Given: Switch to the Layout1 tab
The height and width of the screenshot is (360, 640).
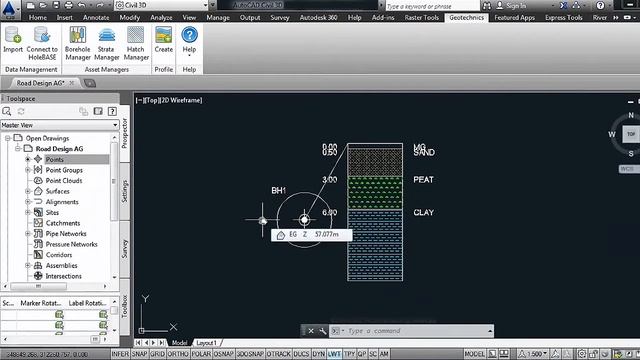Looking at the screenshot, I should [x=206, y=343].
